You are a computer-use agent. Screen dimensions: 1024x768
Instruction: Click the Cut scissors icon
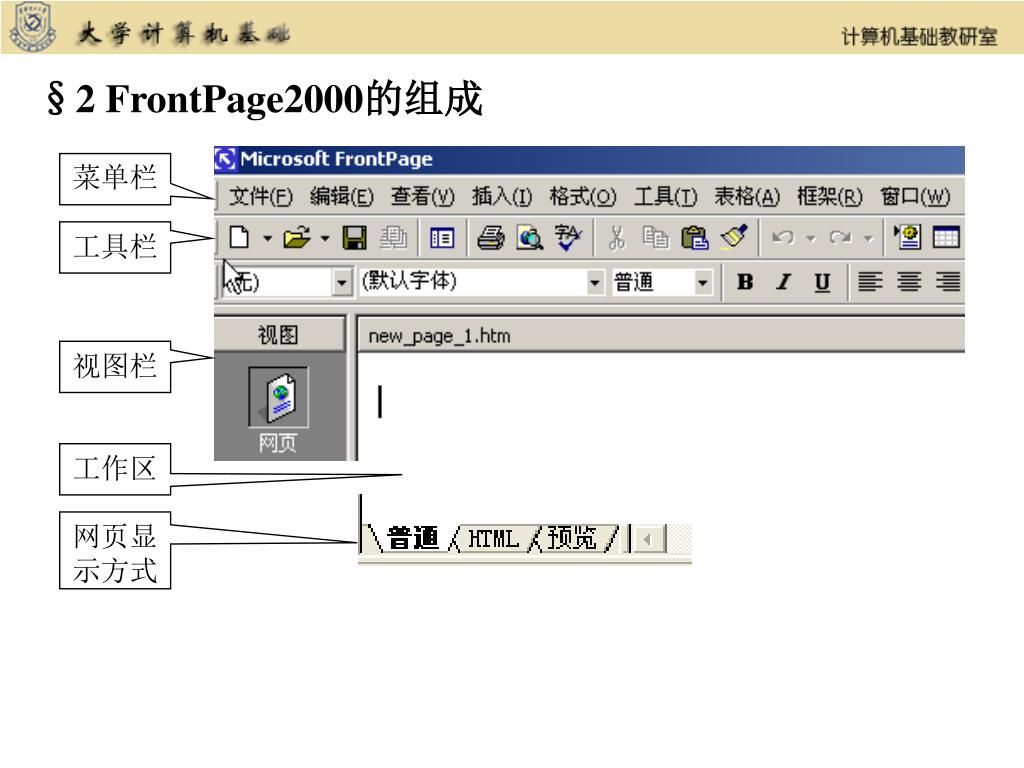click(x=616, y=238)
